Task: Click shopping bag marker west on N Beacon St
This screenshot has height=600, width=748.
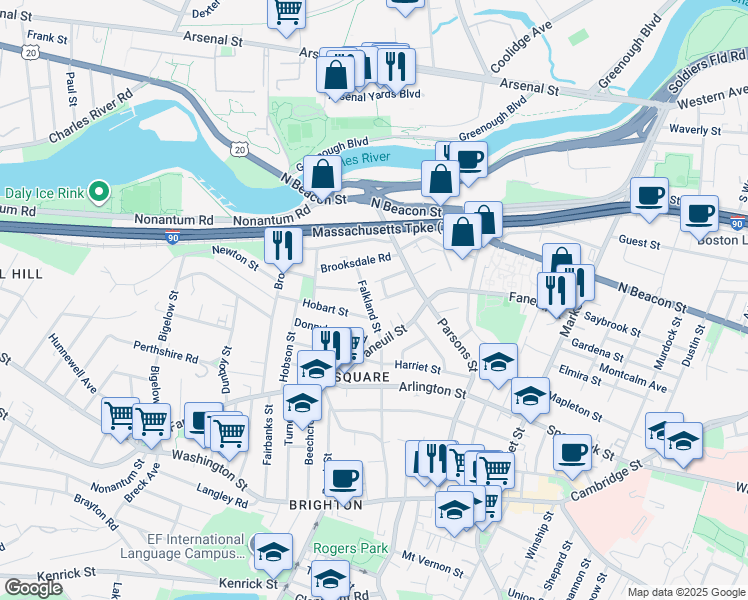Action: 322,176
